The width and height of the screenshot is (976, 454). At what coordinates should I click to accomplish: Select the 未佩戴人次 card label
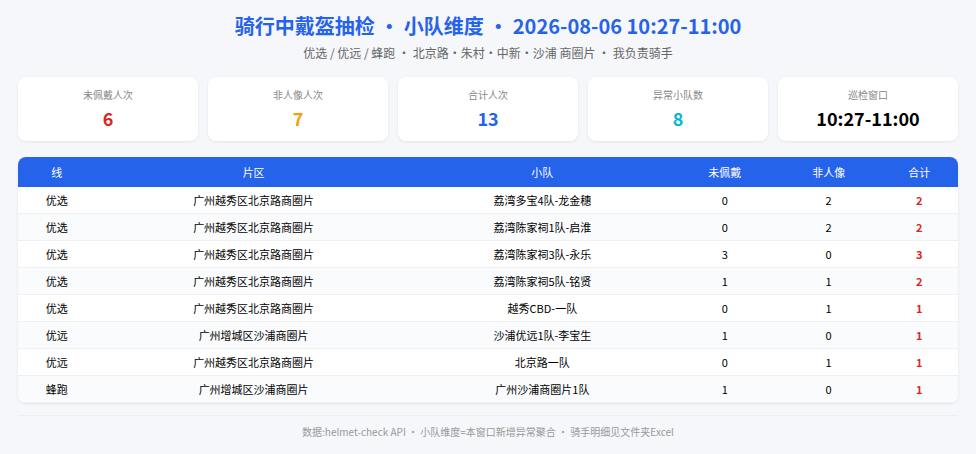click(108, 95)
